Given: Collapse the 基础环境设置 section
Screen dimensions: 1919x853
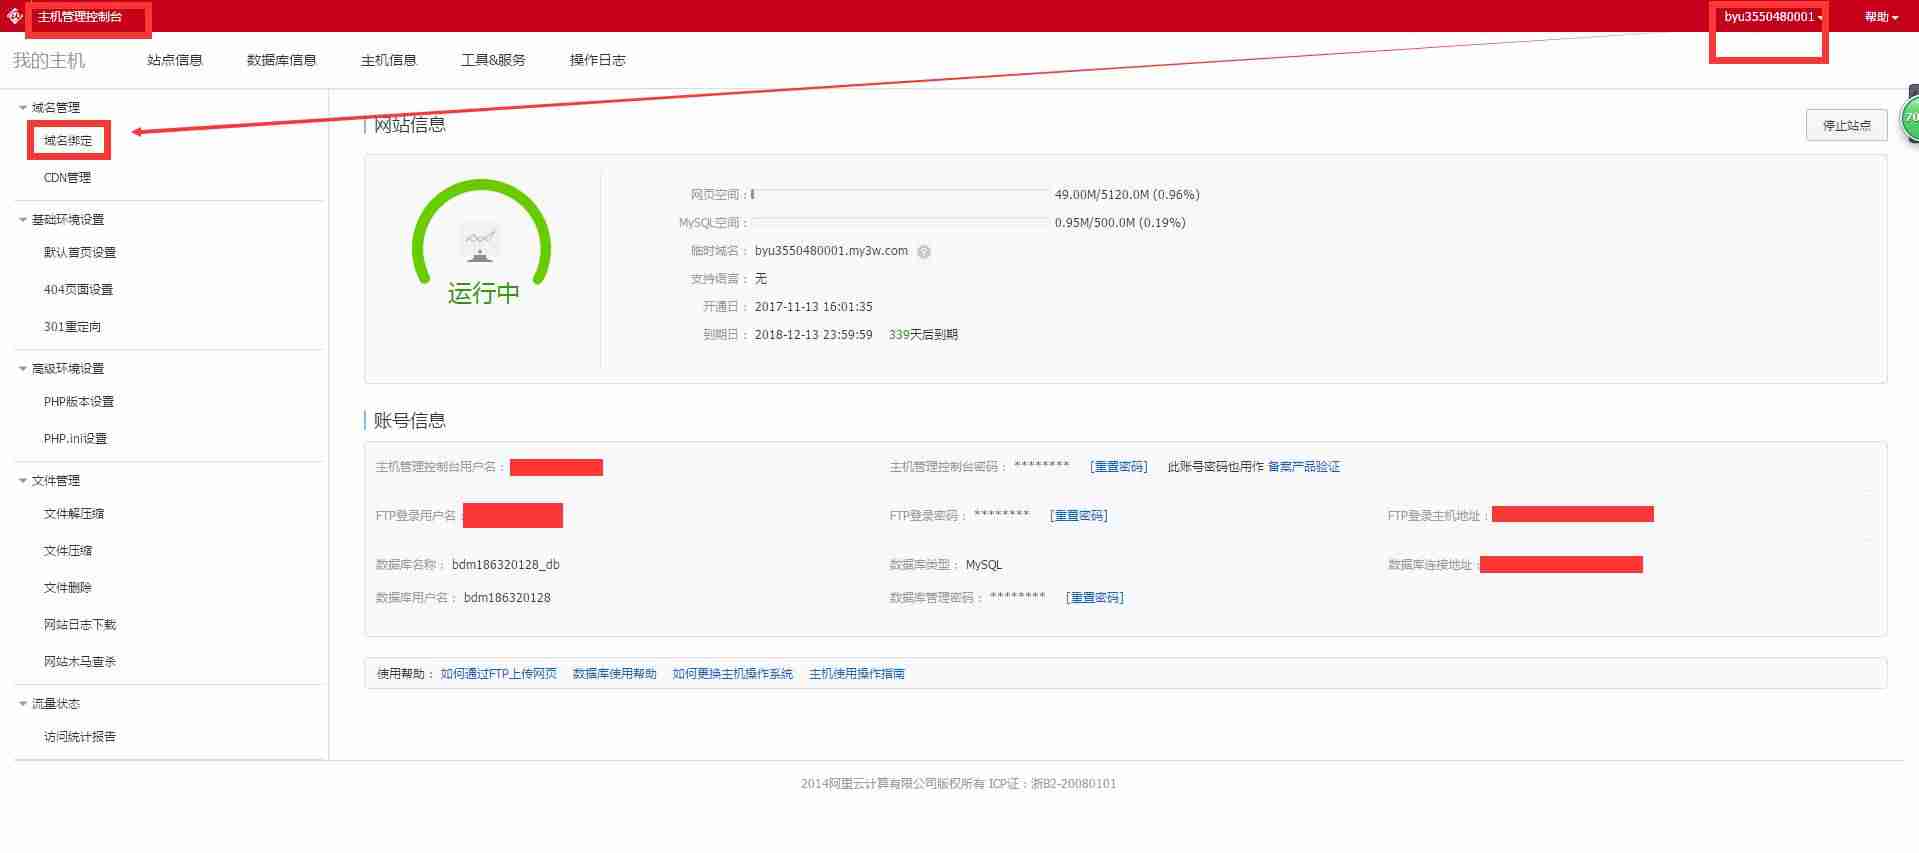Looking at the screenshot, I should click(x=23, y=219).
